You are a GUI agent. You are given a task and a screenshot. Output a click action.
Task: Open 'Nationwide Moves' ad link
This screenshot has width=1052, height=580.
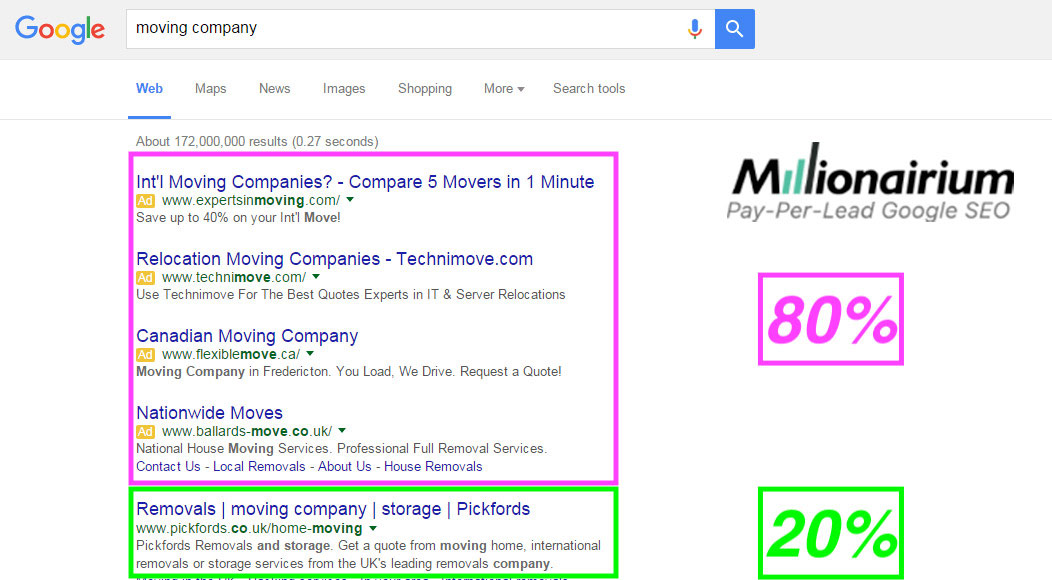(209, 413)
